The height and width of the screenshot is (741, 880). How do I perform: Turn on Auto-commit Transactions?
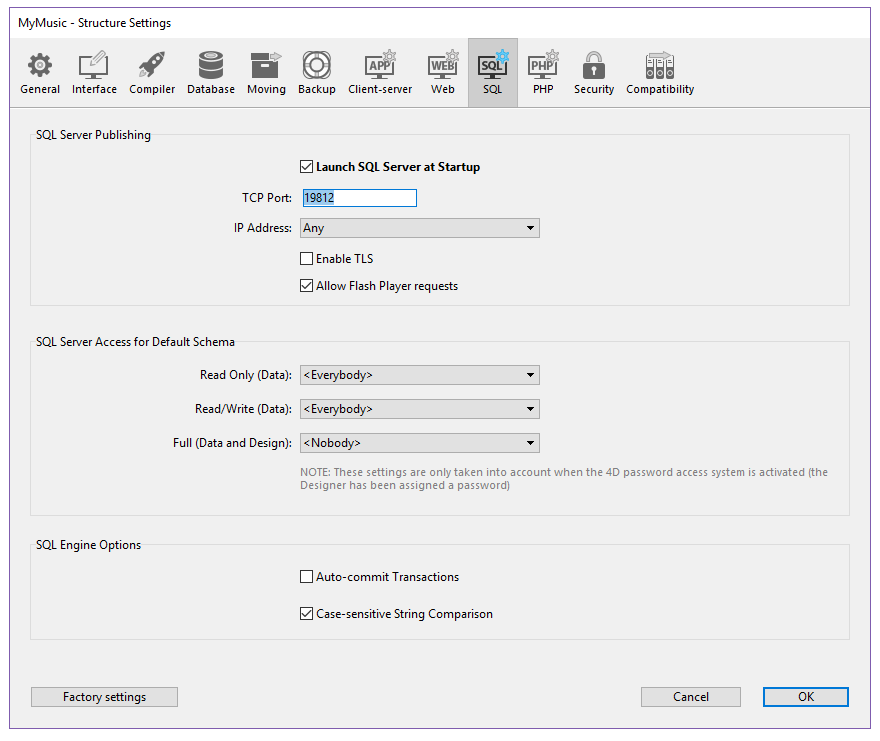(307, 577)
